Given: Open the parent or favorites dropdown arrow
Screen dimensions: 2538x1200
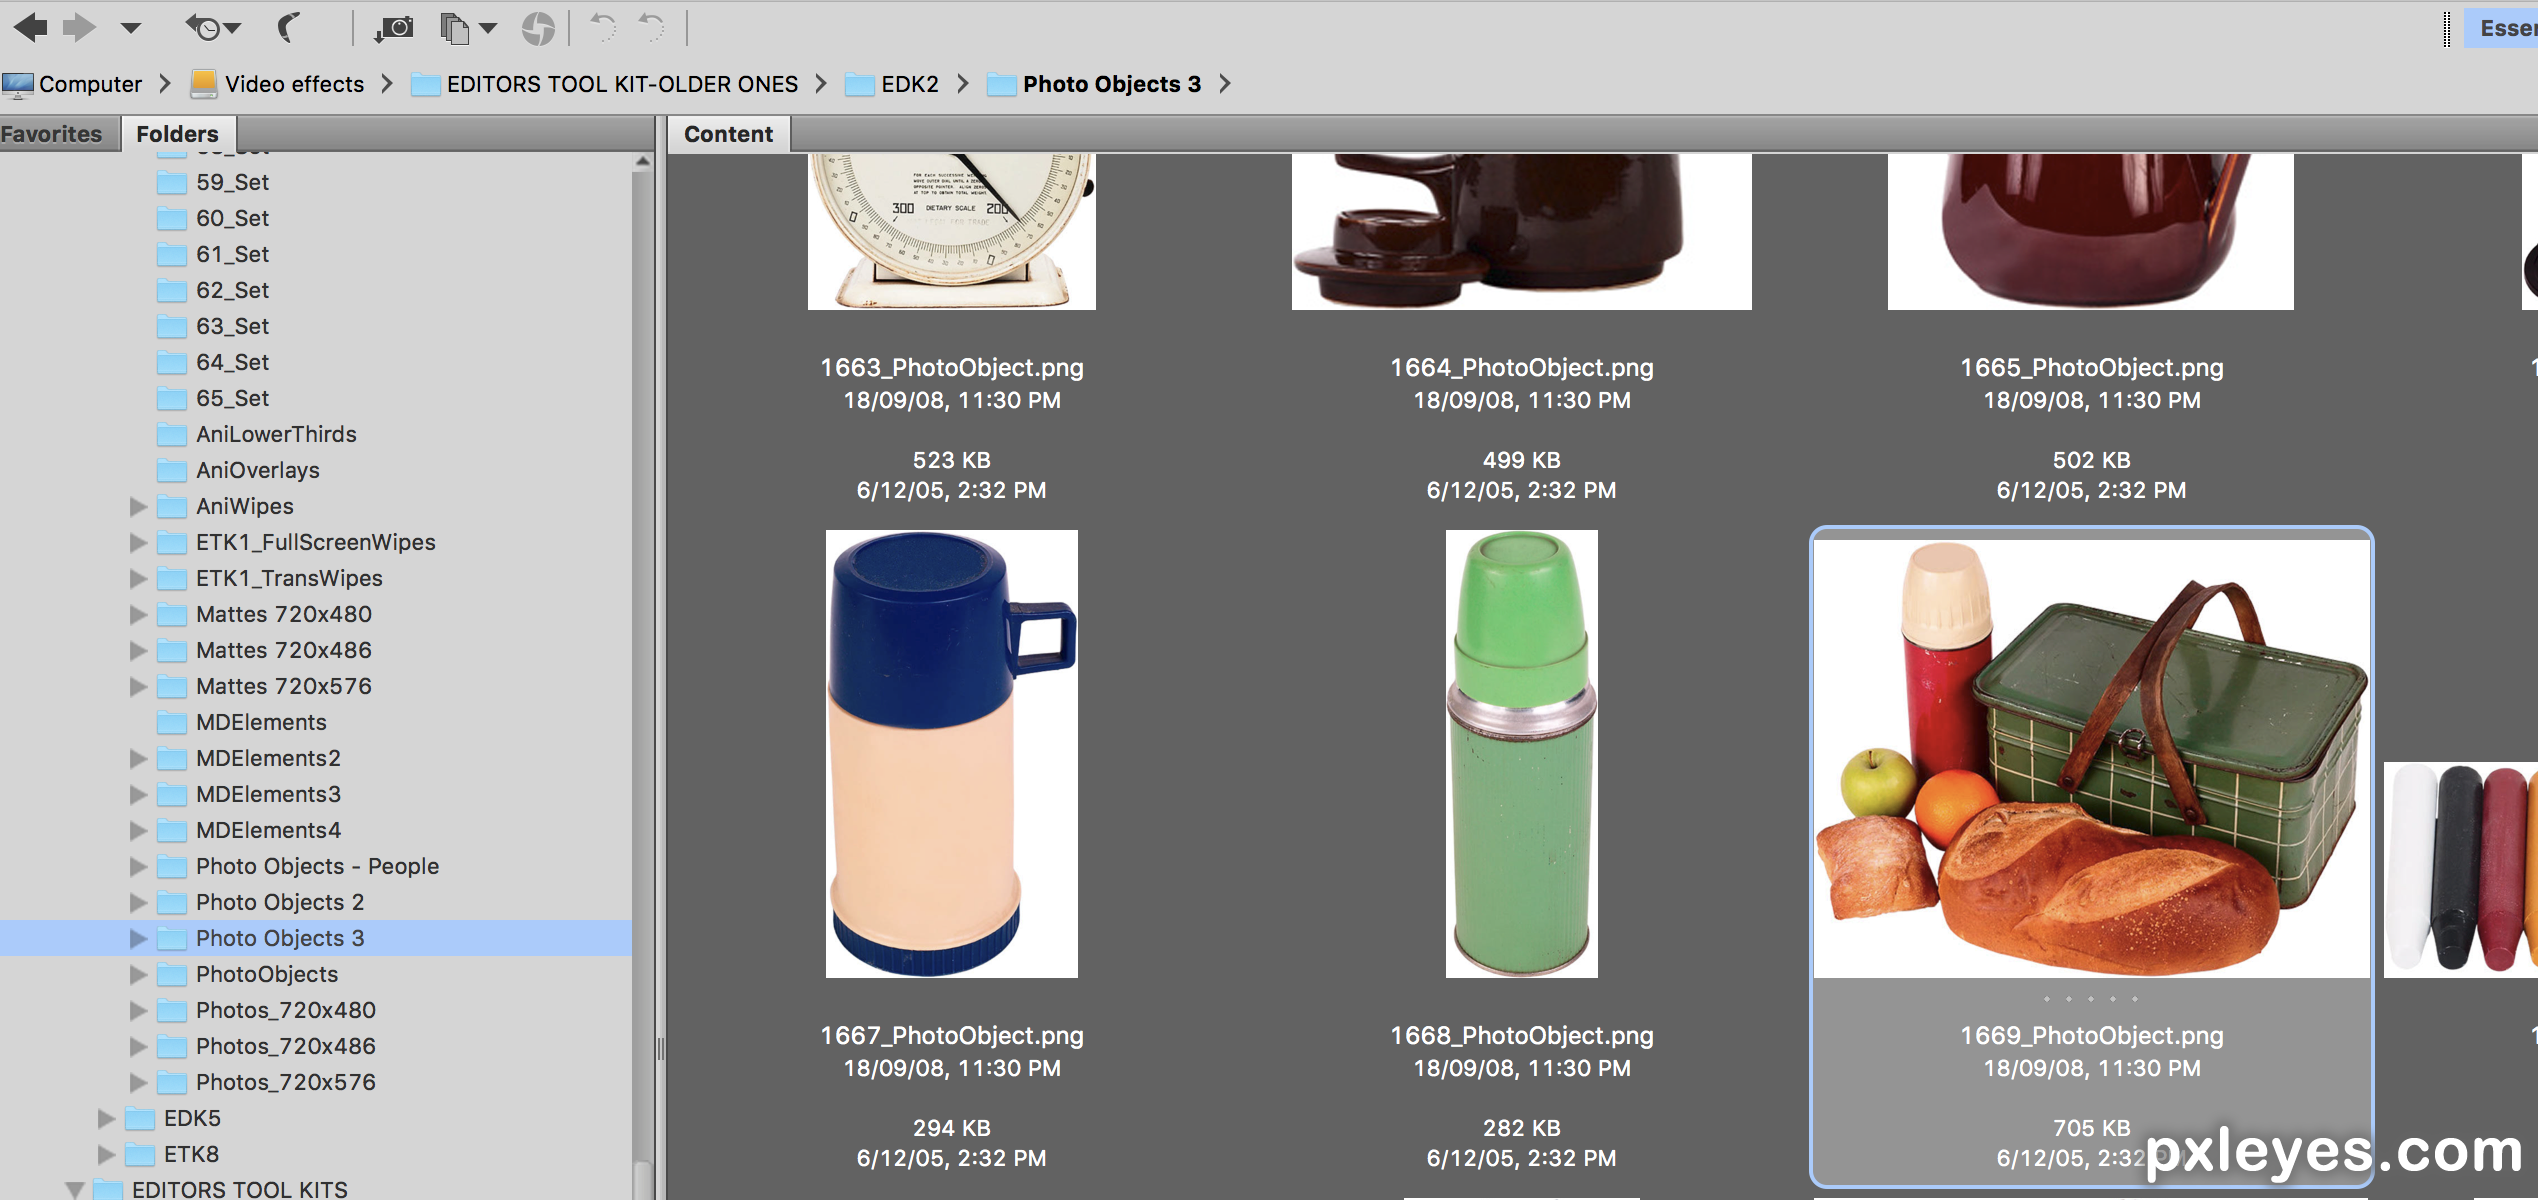Looking at the screenshot, I should coord(130,28).
